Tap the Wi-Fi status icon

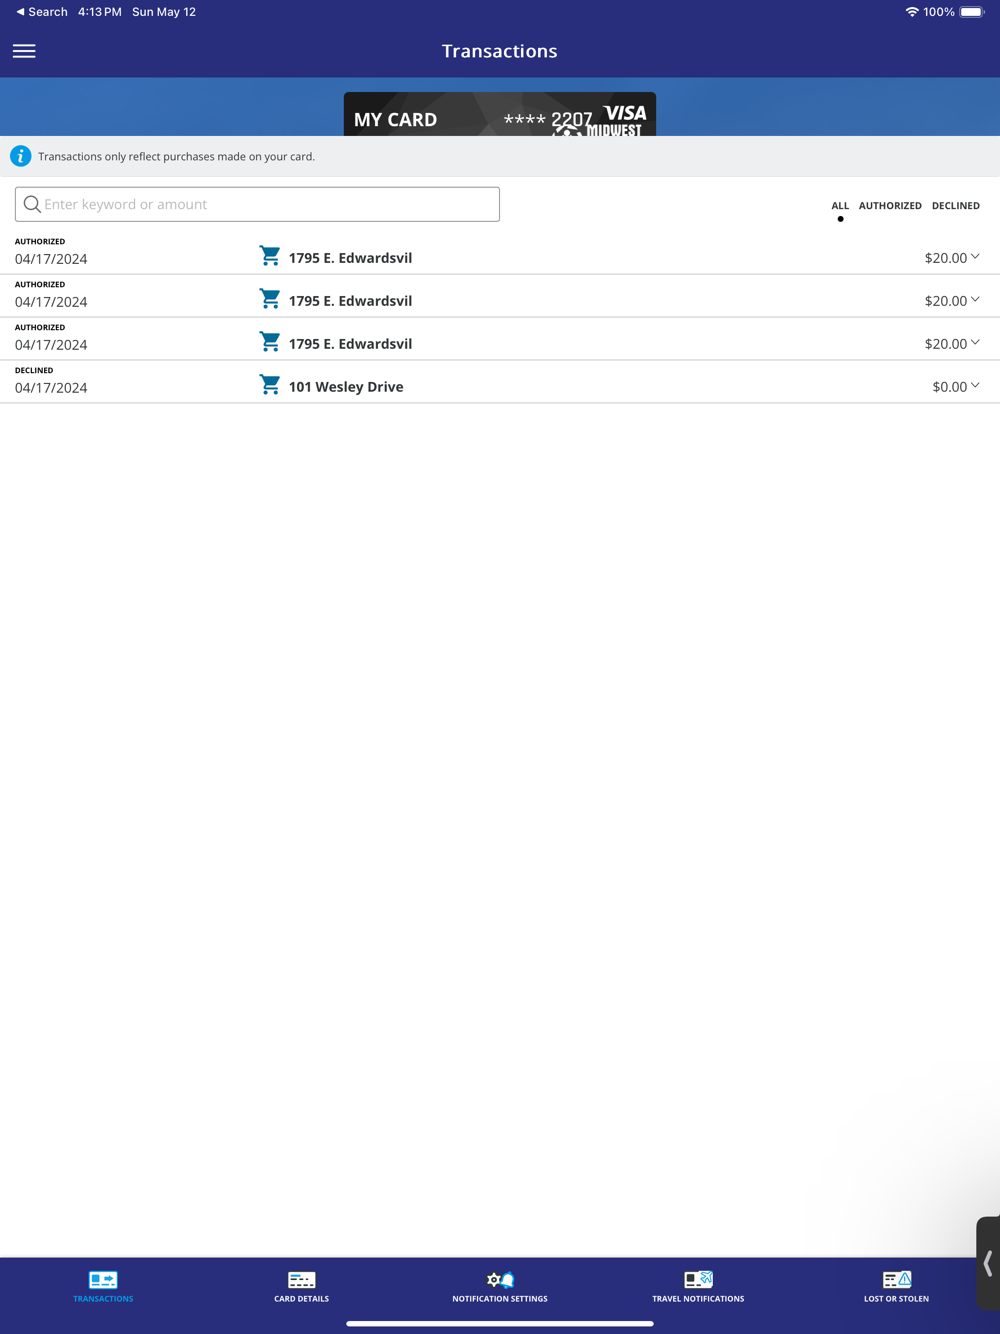(x=912, y=12)
